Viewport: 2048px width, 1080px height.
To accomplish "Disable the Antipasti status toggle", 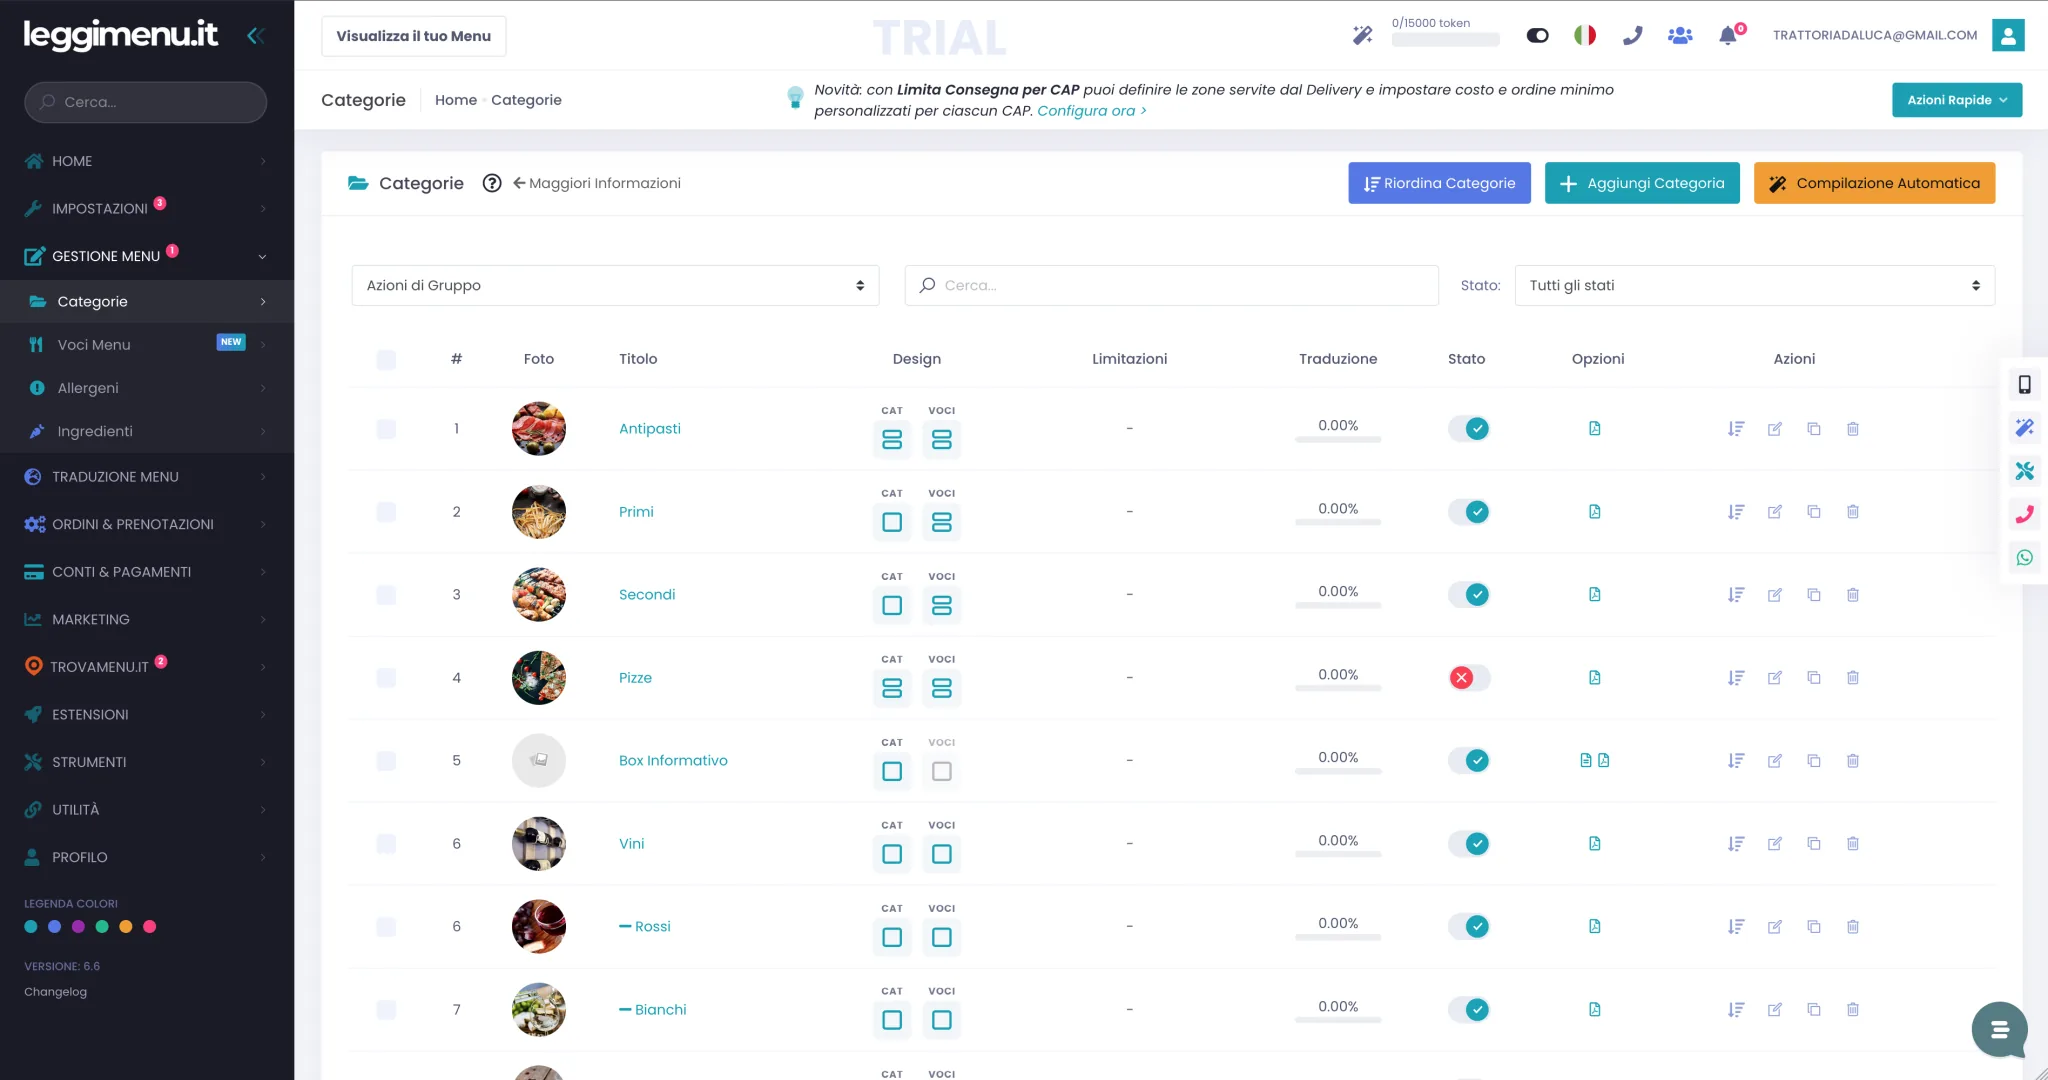I will [1469, 429].
